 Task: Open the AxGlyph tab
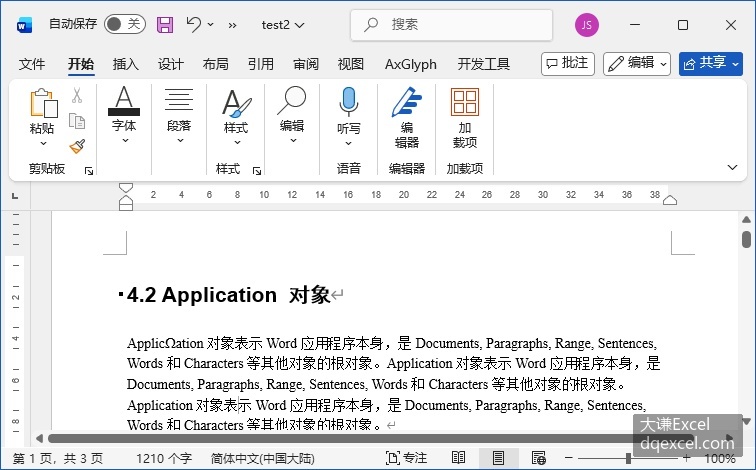coord(411,64)
